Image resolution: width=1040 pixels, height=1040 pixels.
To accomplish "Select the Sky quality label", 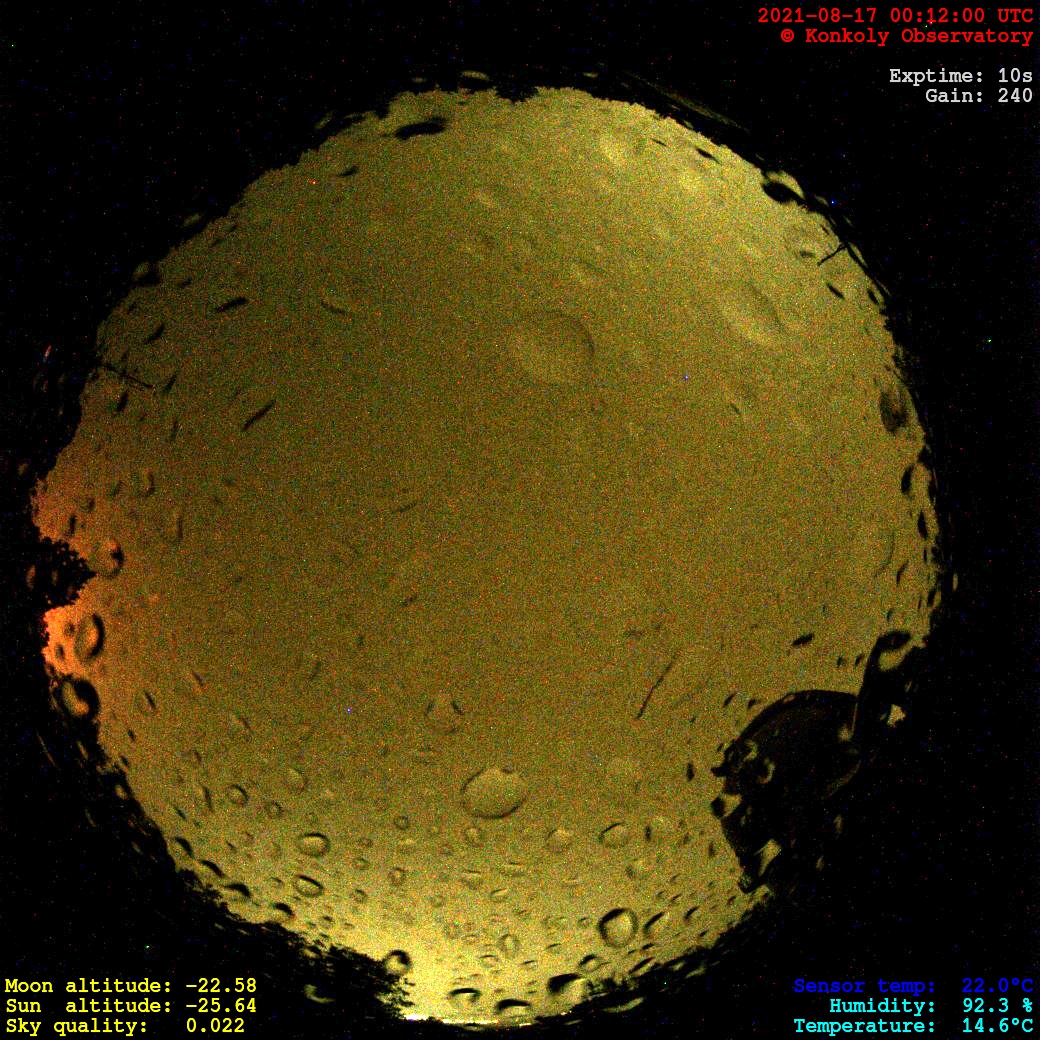I will point(76,1026).
